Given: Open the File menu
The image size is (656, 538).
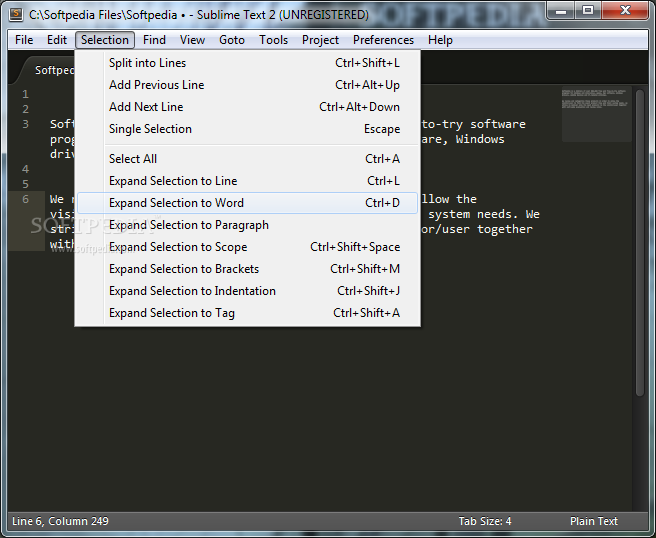Looking at the screenshot, I should 24,40.
